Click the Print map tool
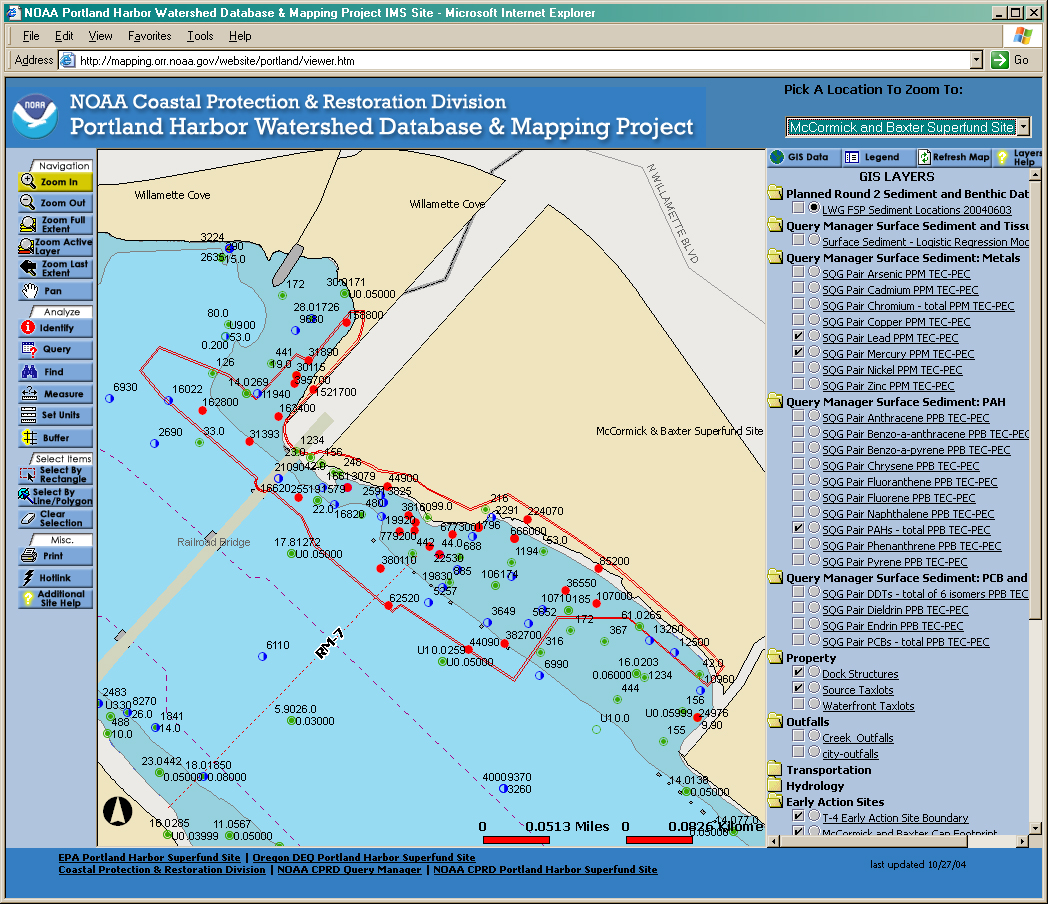1048x904 pixels. (x=55, y=555)
